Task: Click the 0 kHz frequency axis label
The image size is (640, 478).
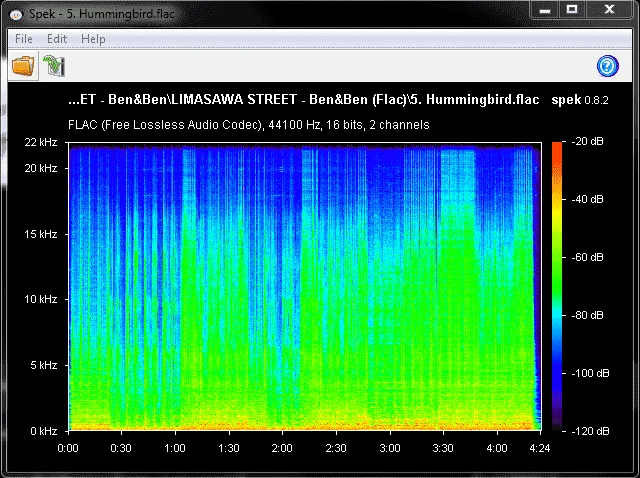Action: pyautogui.click(x=44, y=431)
